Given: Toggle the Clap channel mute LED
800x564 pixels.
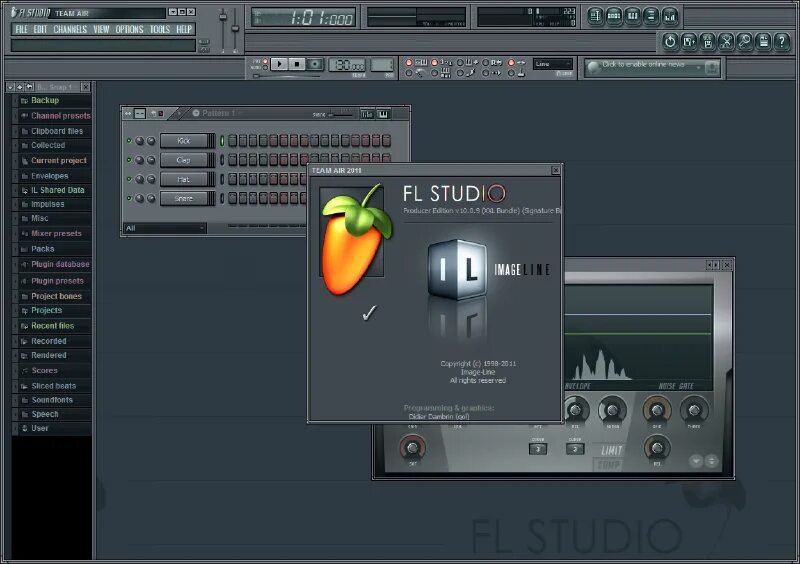Looking at the screenshot, I should click(x=129, y=160).
